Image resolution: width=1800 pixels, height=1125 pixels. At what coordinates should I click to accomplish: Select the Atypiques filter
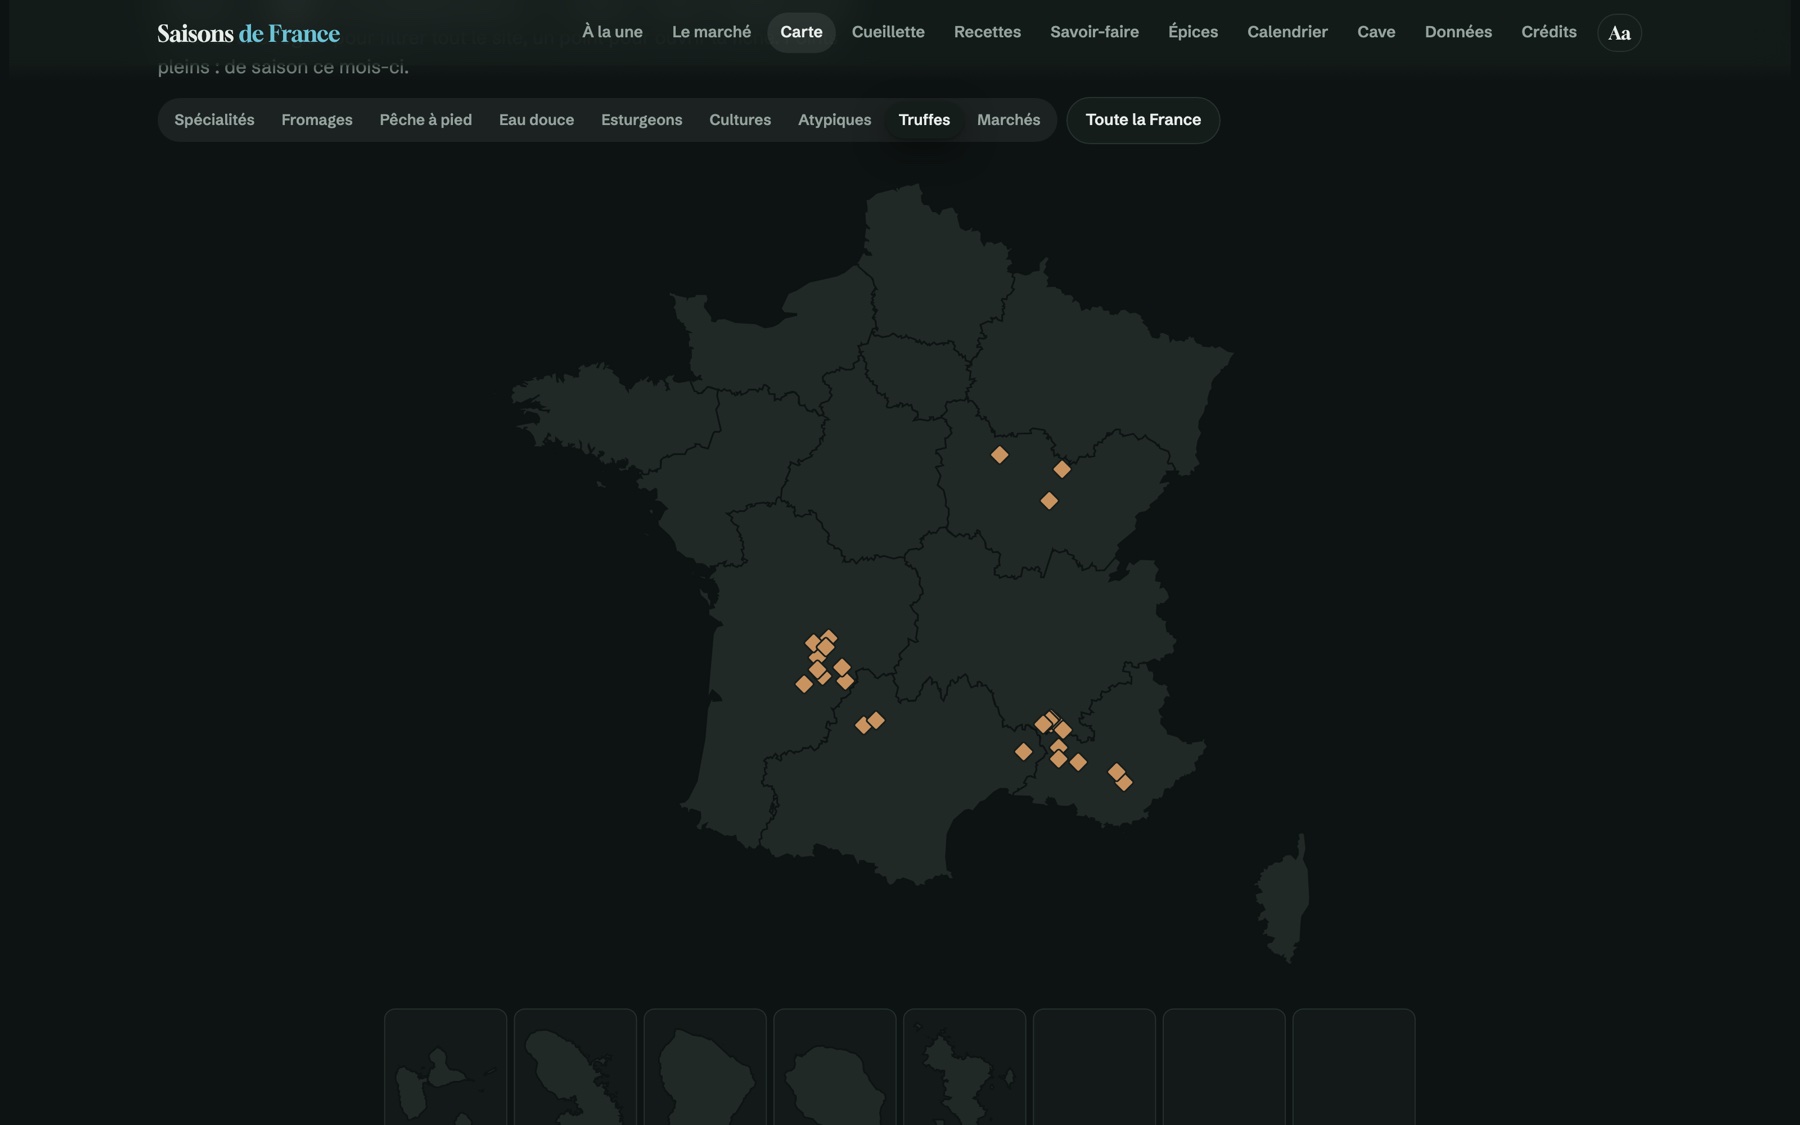point(834,120)
